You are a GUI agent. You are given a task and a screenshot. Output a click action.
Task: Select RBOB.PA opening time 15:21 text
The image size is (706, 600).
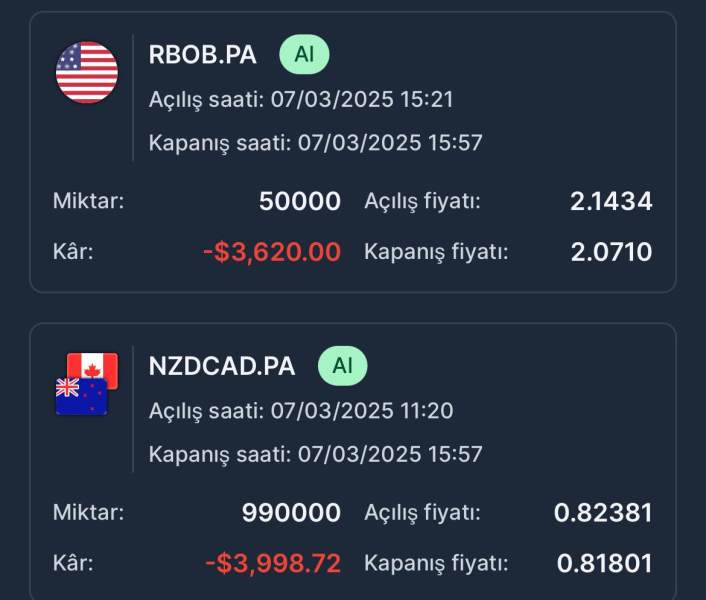(x=315, y=99)
